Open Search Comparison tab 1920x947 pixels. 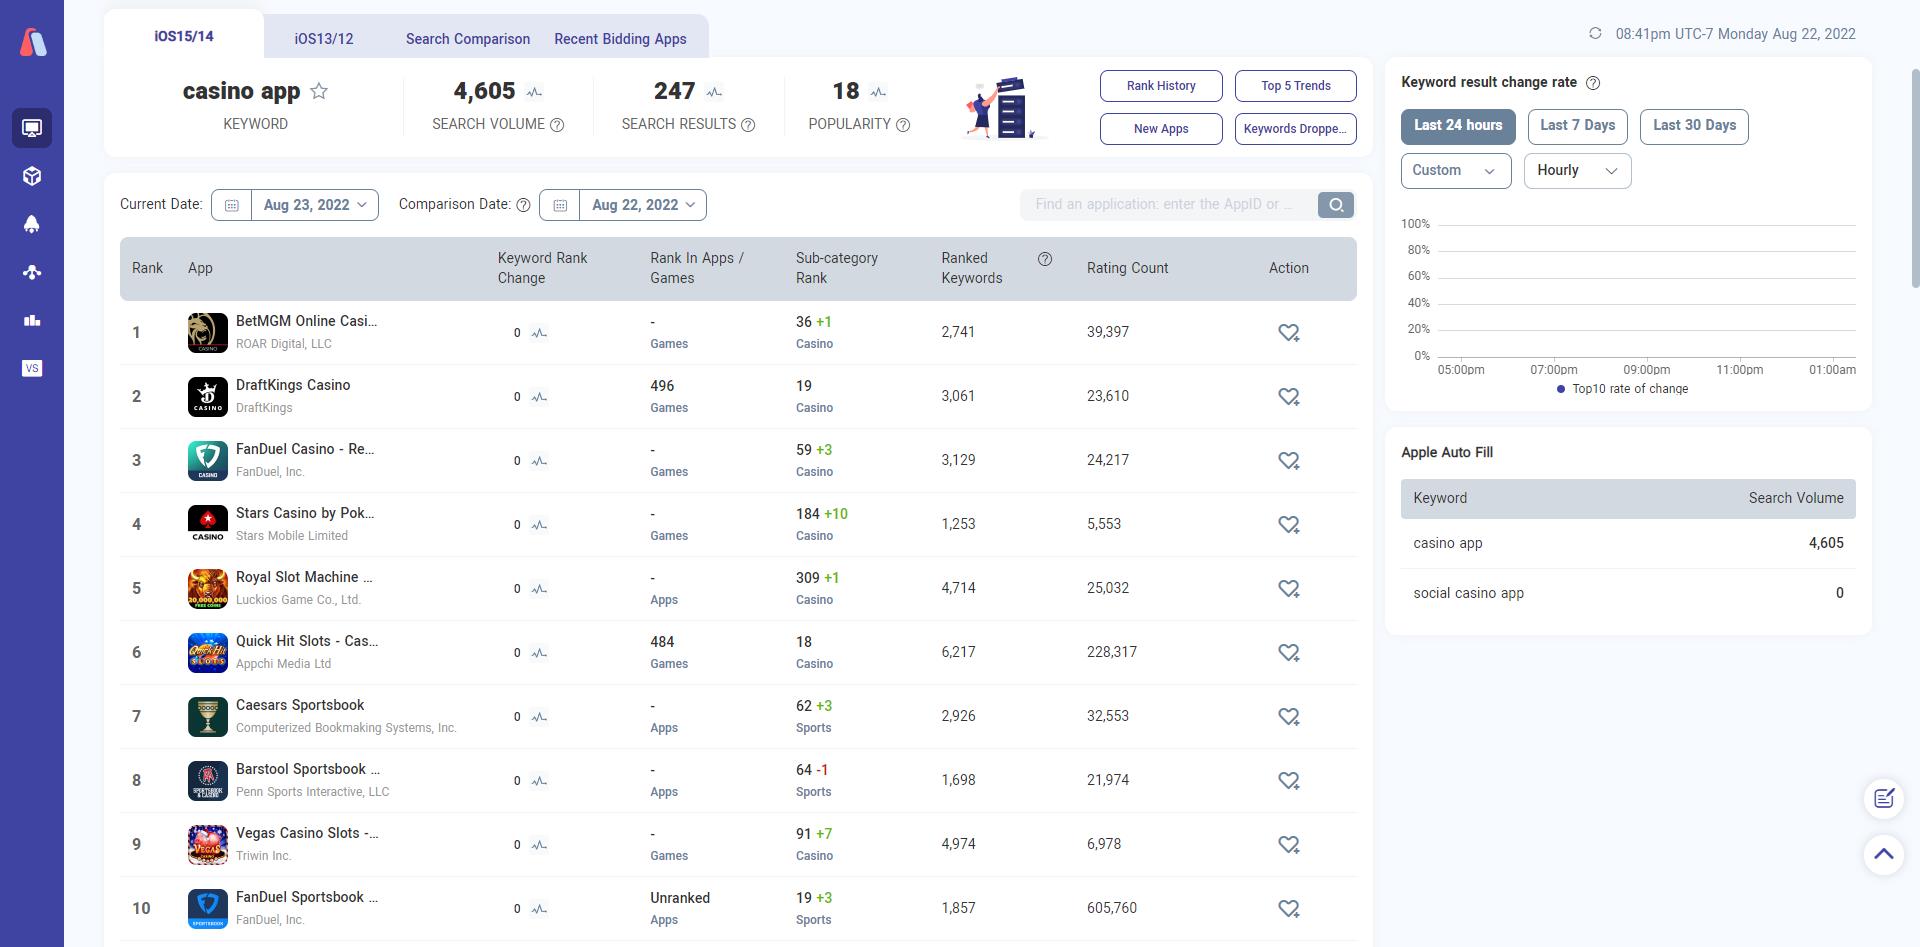[x=468, y=39]
